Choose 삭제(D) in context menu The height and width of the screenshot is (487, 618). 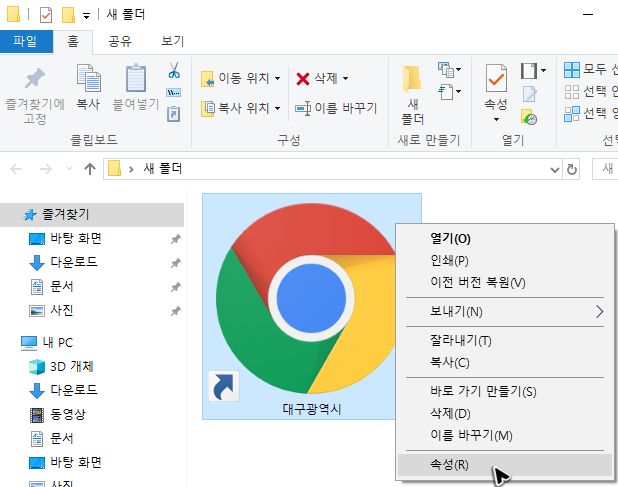point(505,414)
